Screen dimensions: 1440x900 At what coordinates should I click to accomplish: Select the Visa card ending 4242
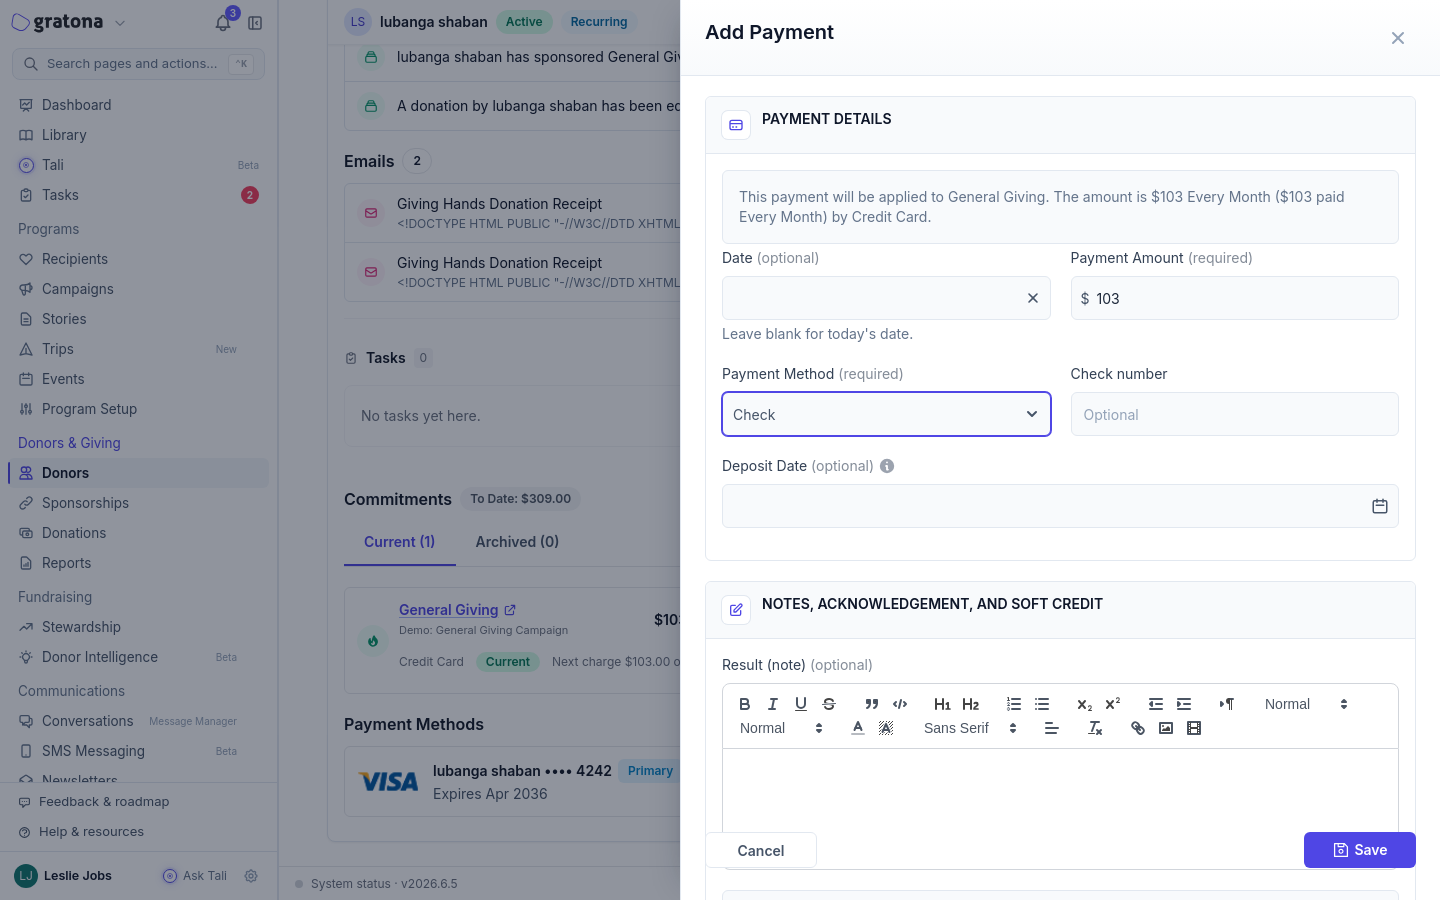[x=512, y=782]
